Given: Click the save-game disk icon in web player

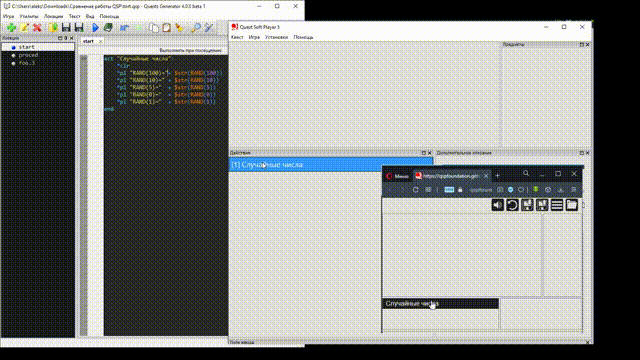Looking at the screenshot, I should tap(527, 205).
